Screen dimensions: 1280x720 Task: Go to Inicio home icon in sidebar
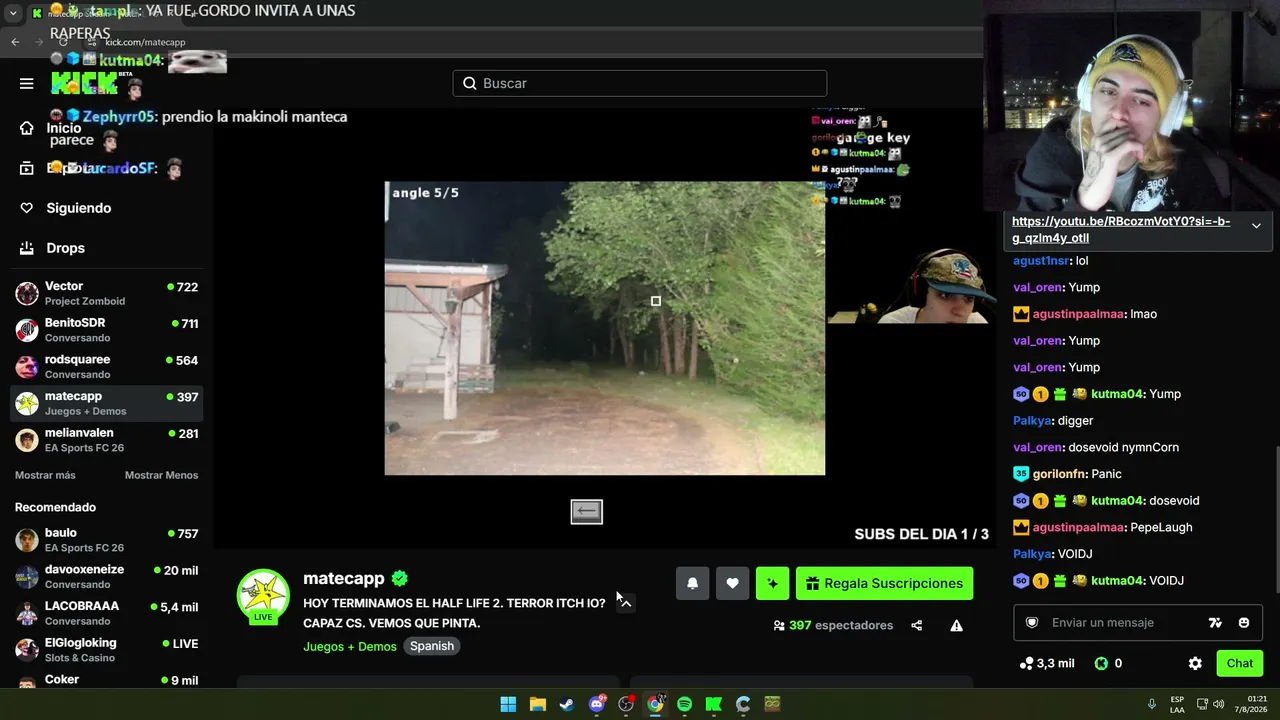(x=27, y=128)
